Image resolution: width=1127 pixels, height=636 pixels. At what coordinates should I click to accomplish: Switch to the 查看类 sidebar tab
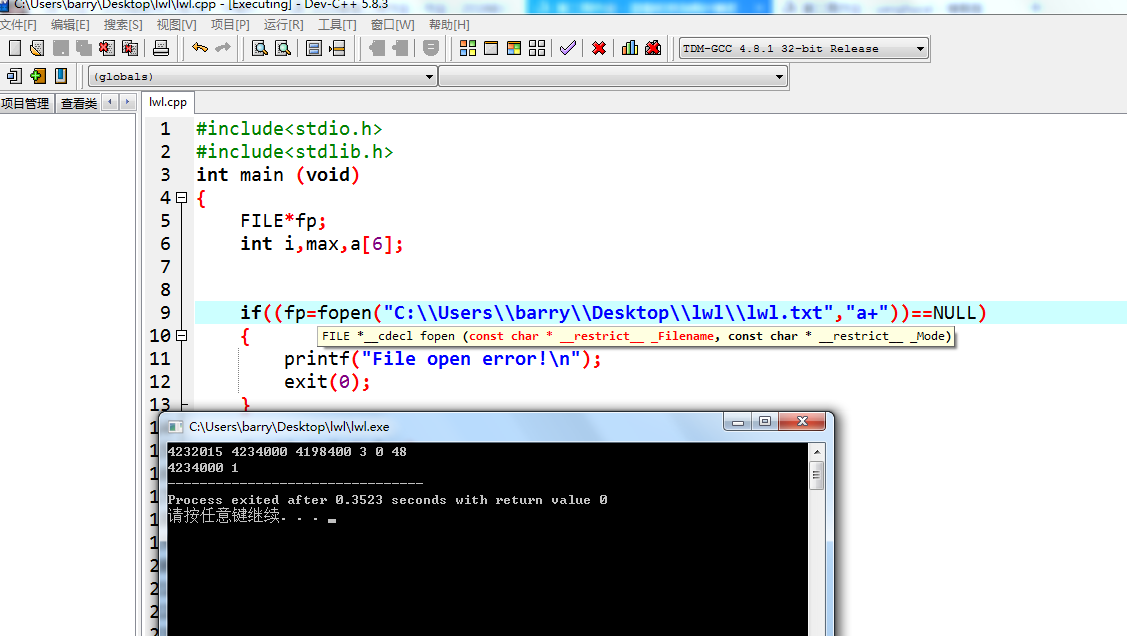pyautogui.click(x=79, y=103)
